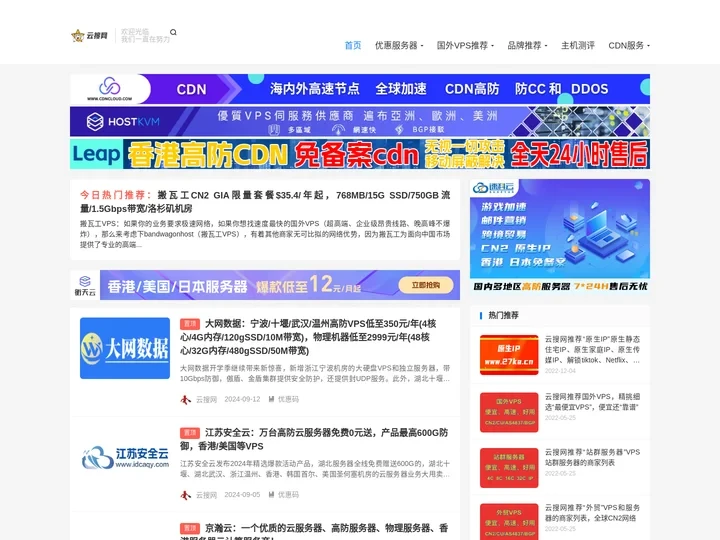Open the 站群服务器 red thumbnail
The width and height of the screenshot is (720, 540).
[x=509, y=468]
